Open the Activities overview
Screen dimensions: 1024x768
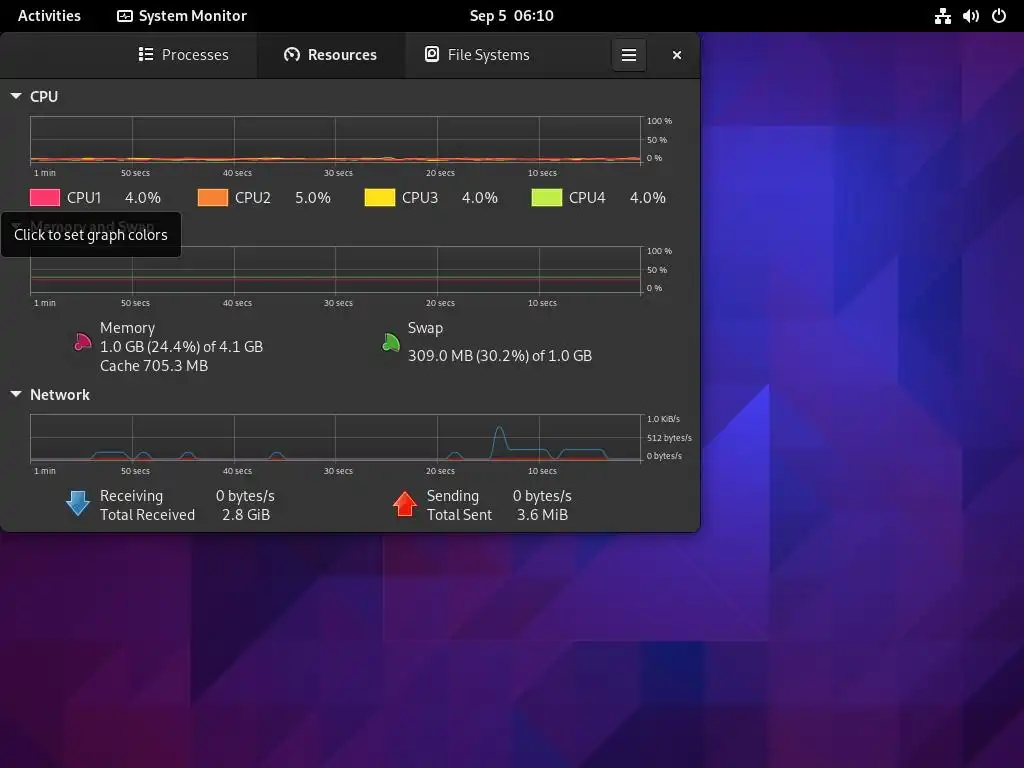[49, 16]
